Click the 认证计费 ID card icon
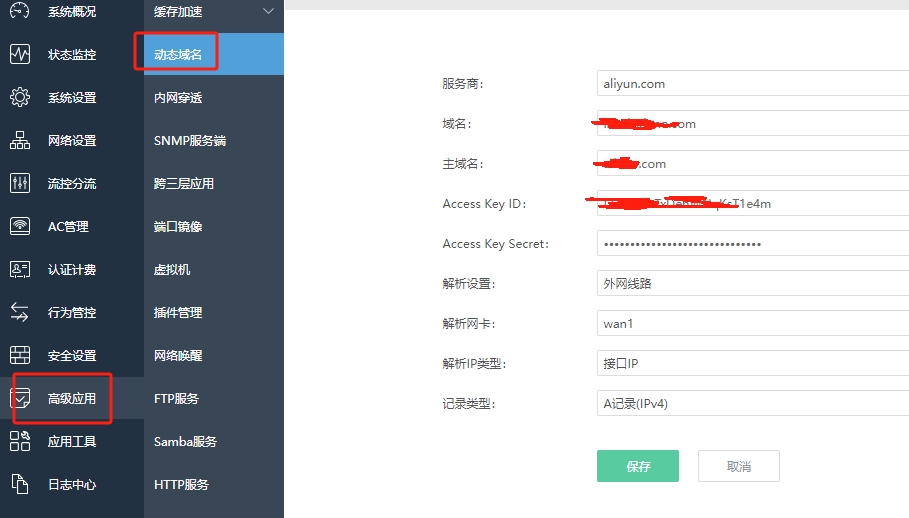This screenshot has width=909, height=518. (20, 269)
